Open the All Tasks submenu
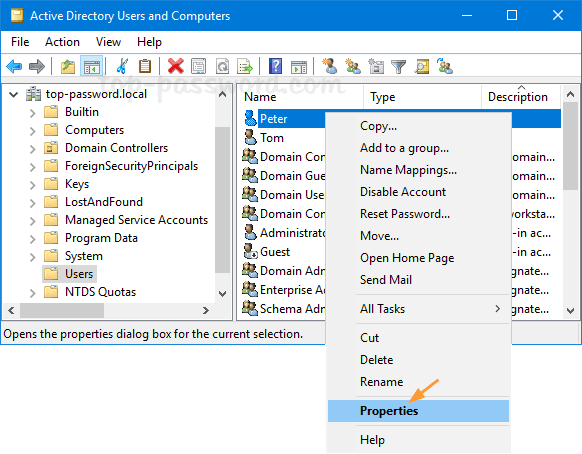582x454 pixels. tap(418, 308)
